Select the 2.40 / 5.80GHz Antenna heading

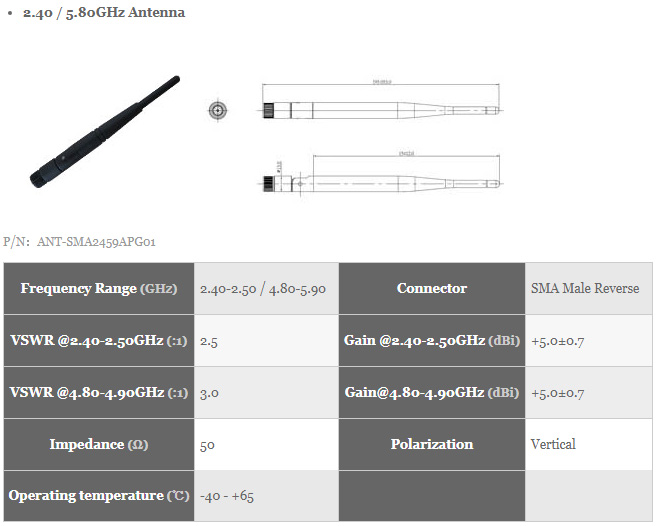point(104,13)
